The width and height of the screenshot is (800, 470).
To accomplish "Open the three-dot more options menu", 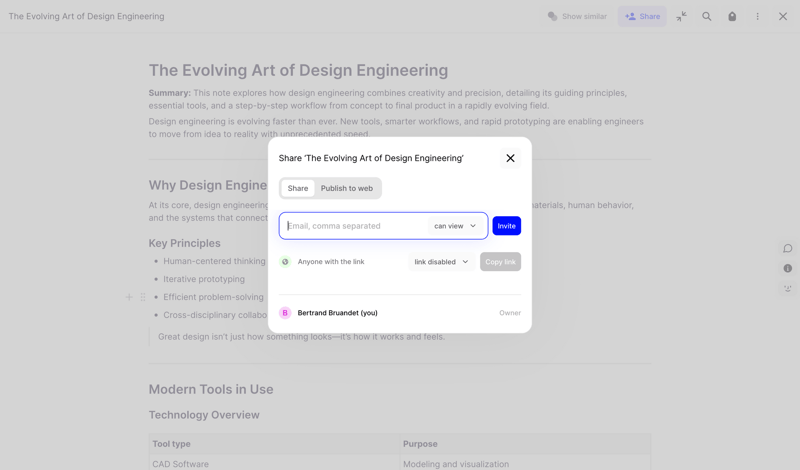I will coord(757,16).
